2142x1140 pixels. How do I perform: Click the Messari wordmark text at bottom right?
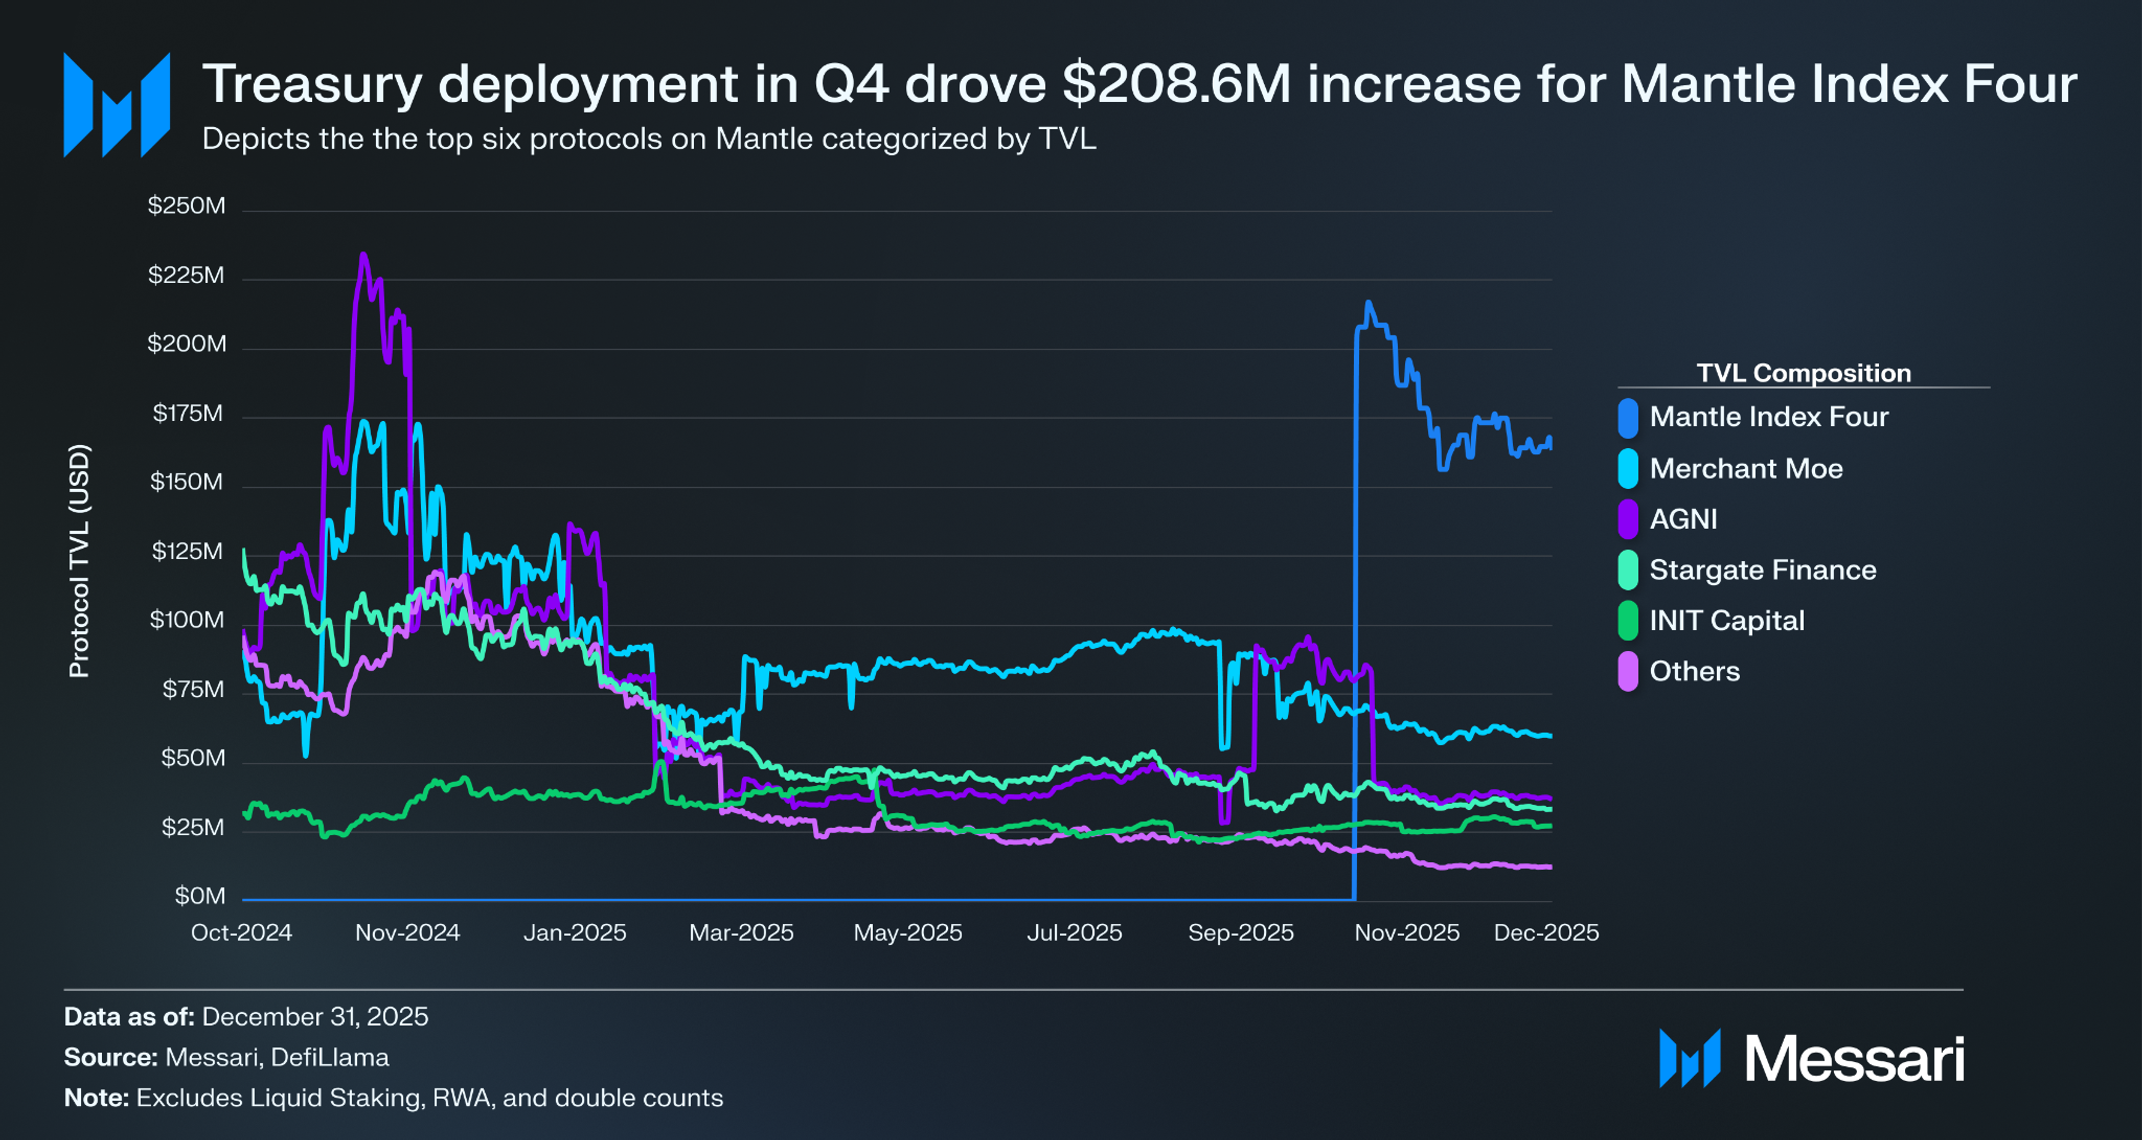(x=1854, y=1058)
